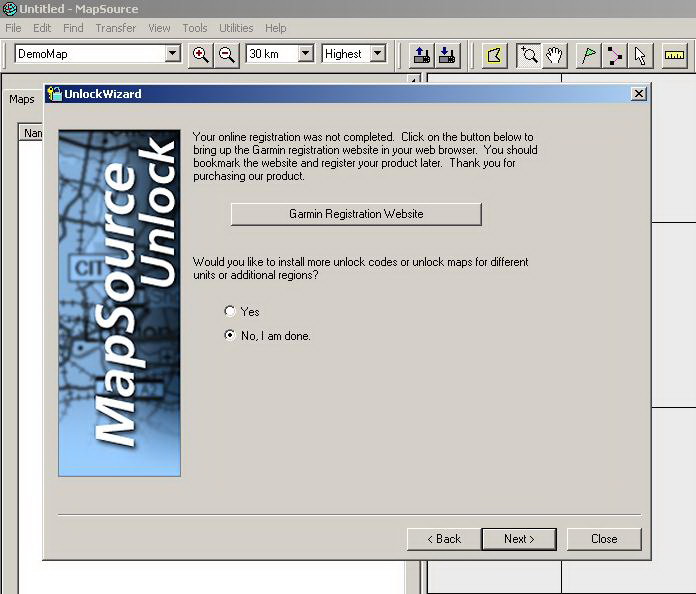Image resolution: width=696 pixels, height=594 pixels.
Task: Click the Back button
Action: click(x=444, y=539)
